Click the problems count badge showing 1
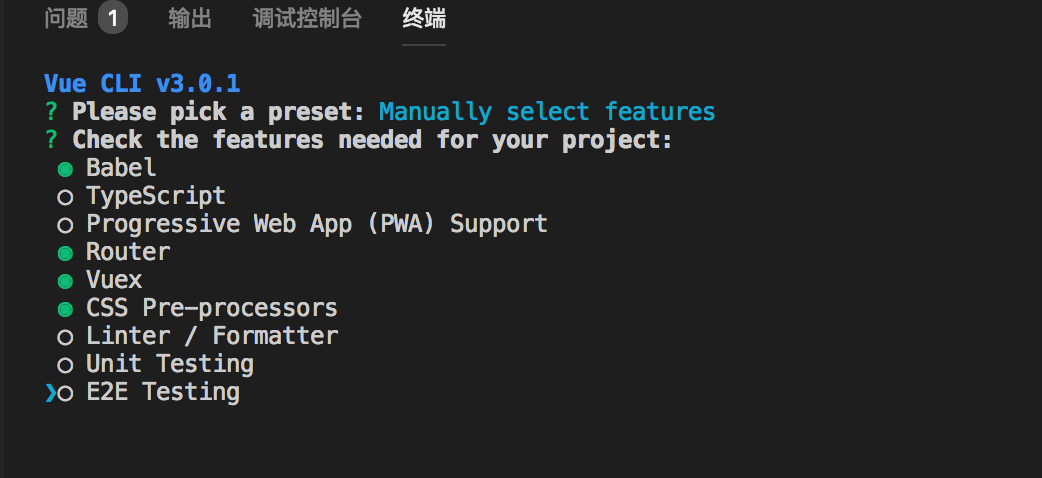1042x478 pixels. 113,19
